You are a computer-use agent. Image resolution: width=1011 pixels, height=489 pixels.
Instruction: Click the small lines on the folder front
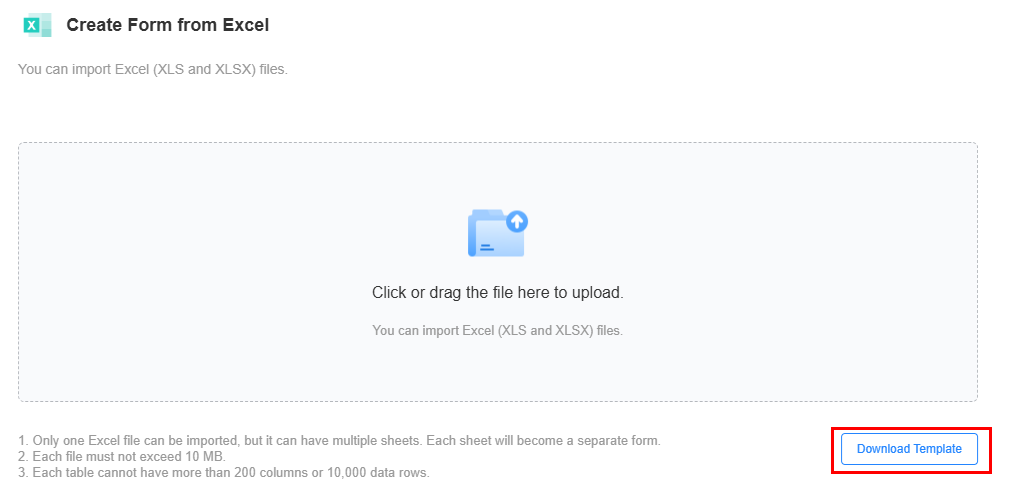pos(487,247)
